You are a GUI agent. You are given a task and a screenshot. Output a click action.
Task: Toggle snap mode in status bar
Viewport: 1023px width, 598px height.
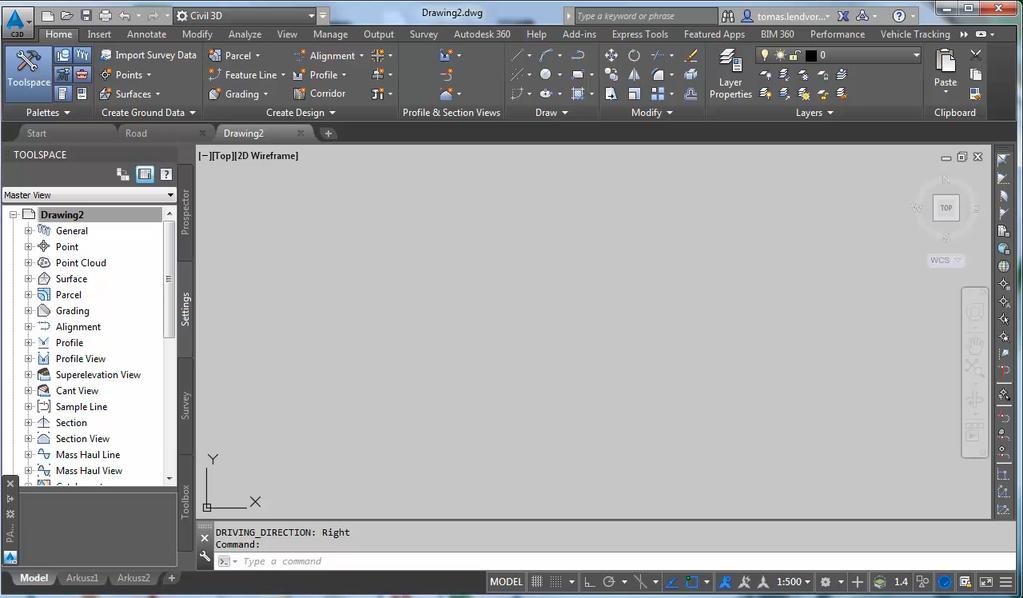(556, 582)
